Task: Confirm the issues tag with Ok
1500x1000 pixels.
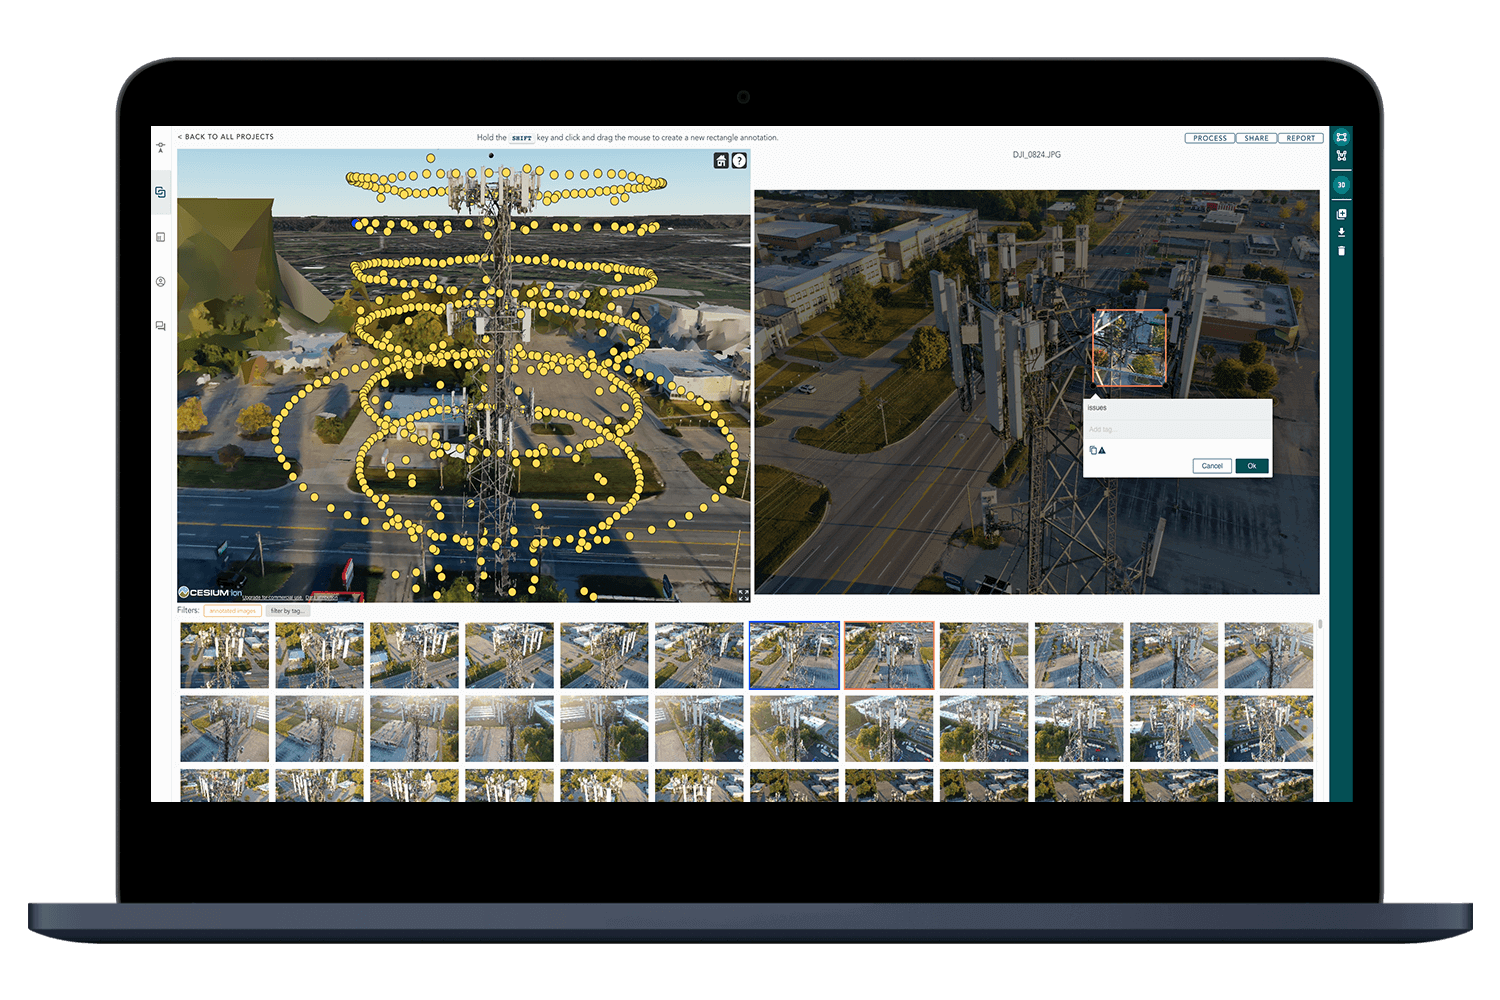Action: pos(1251,465)
